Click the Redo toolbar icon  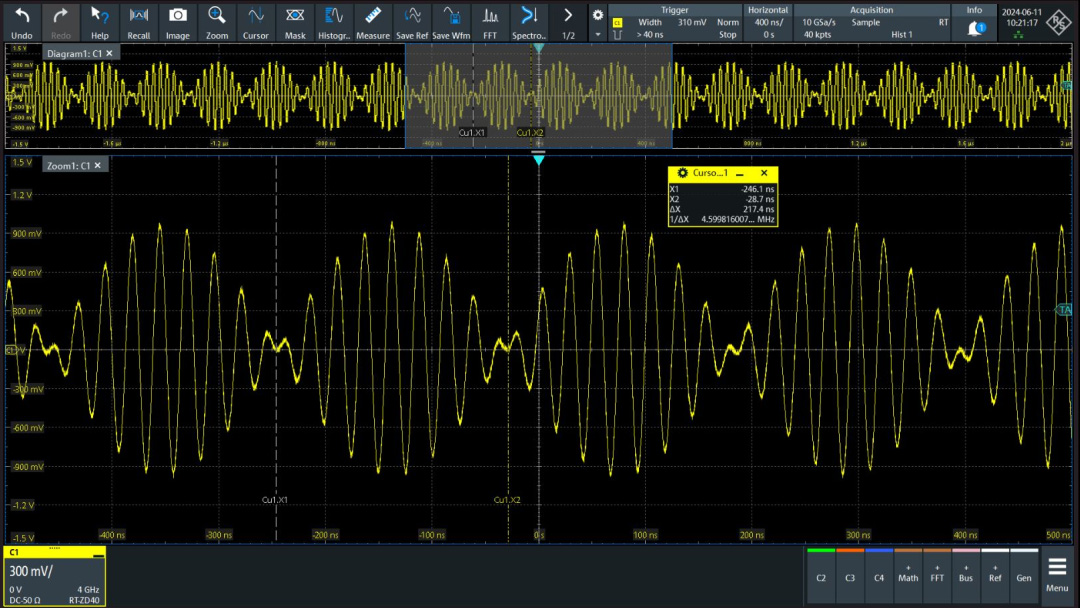tap(61, 22)
